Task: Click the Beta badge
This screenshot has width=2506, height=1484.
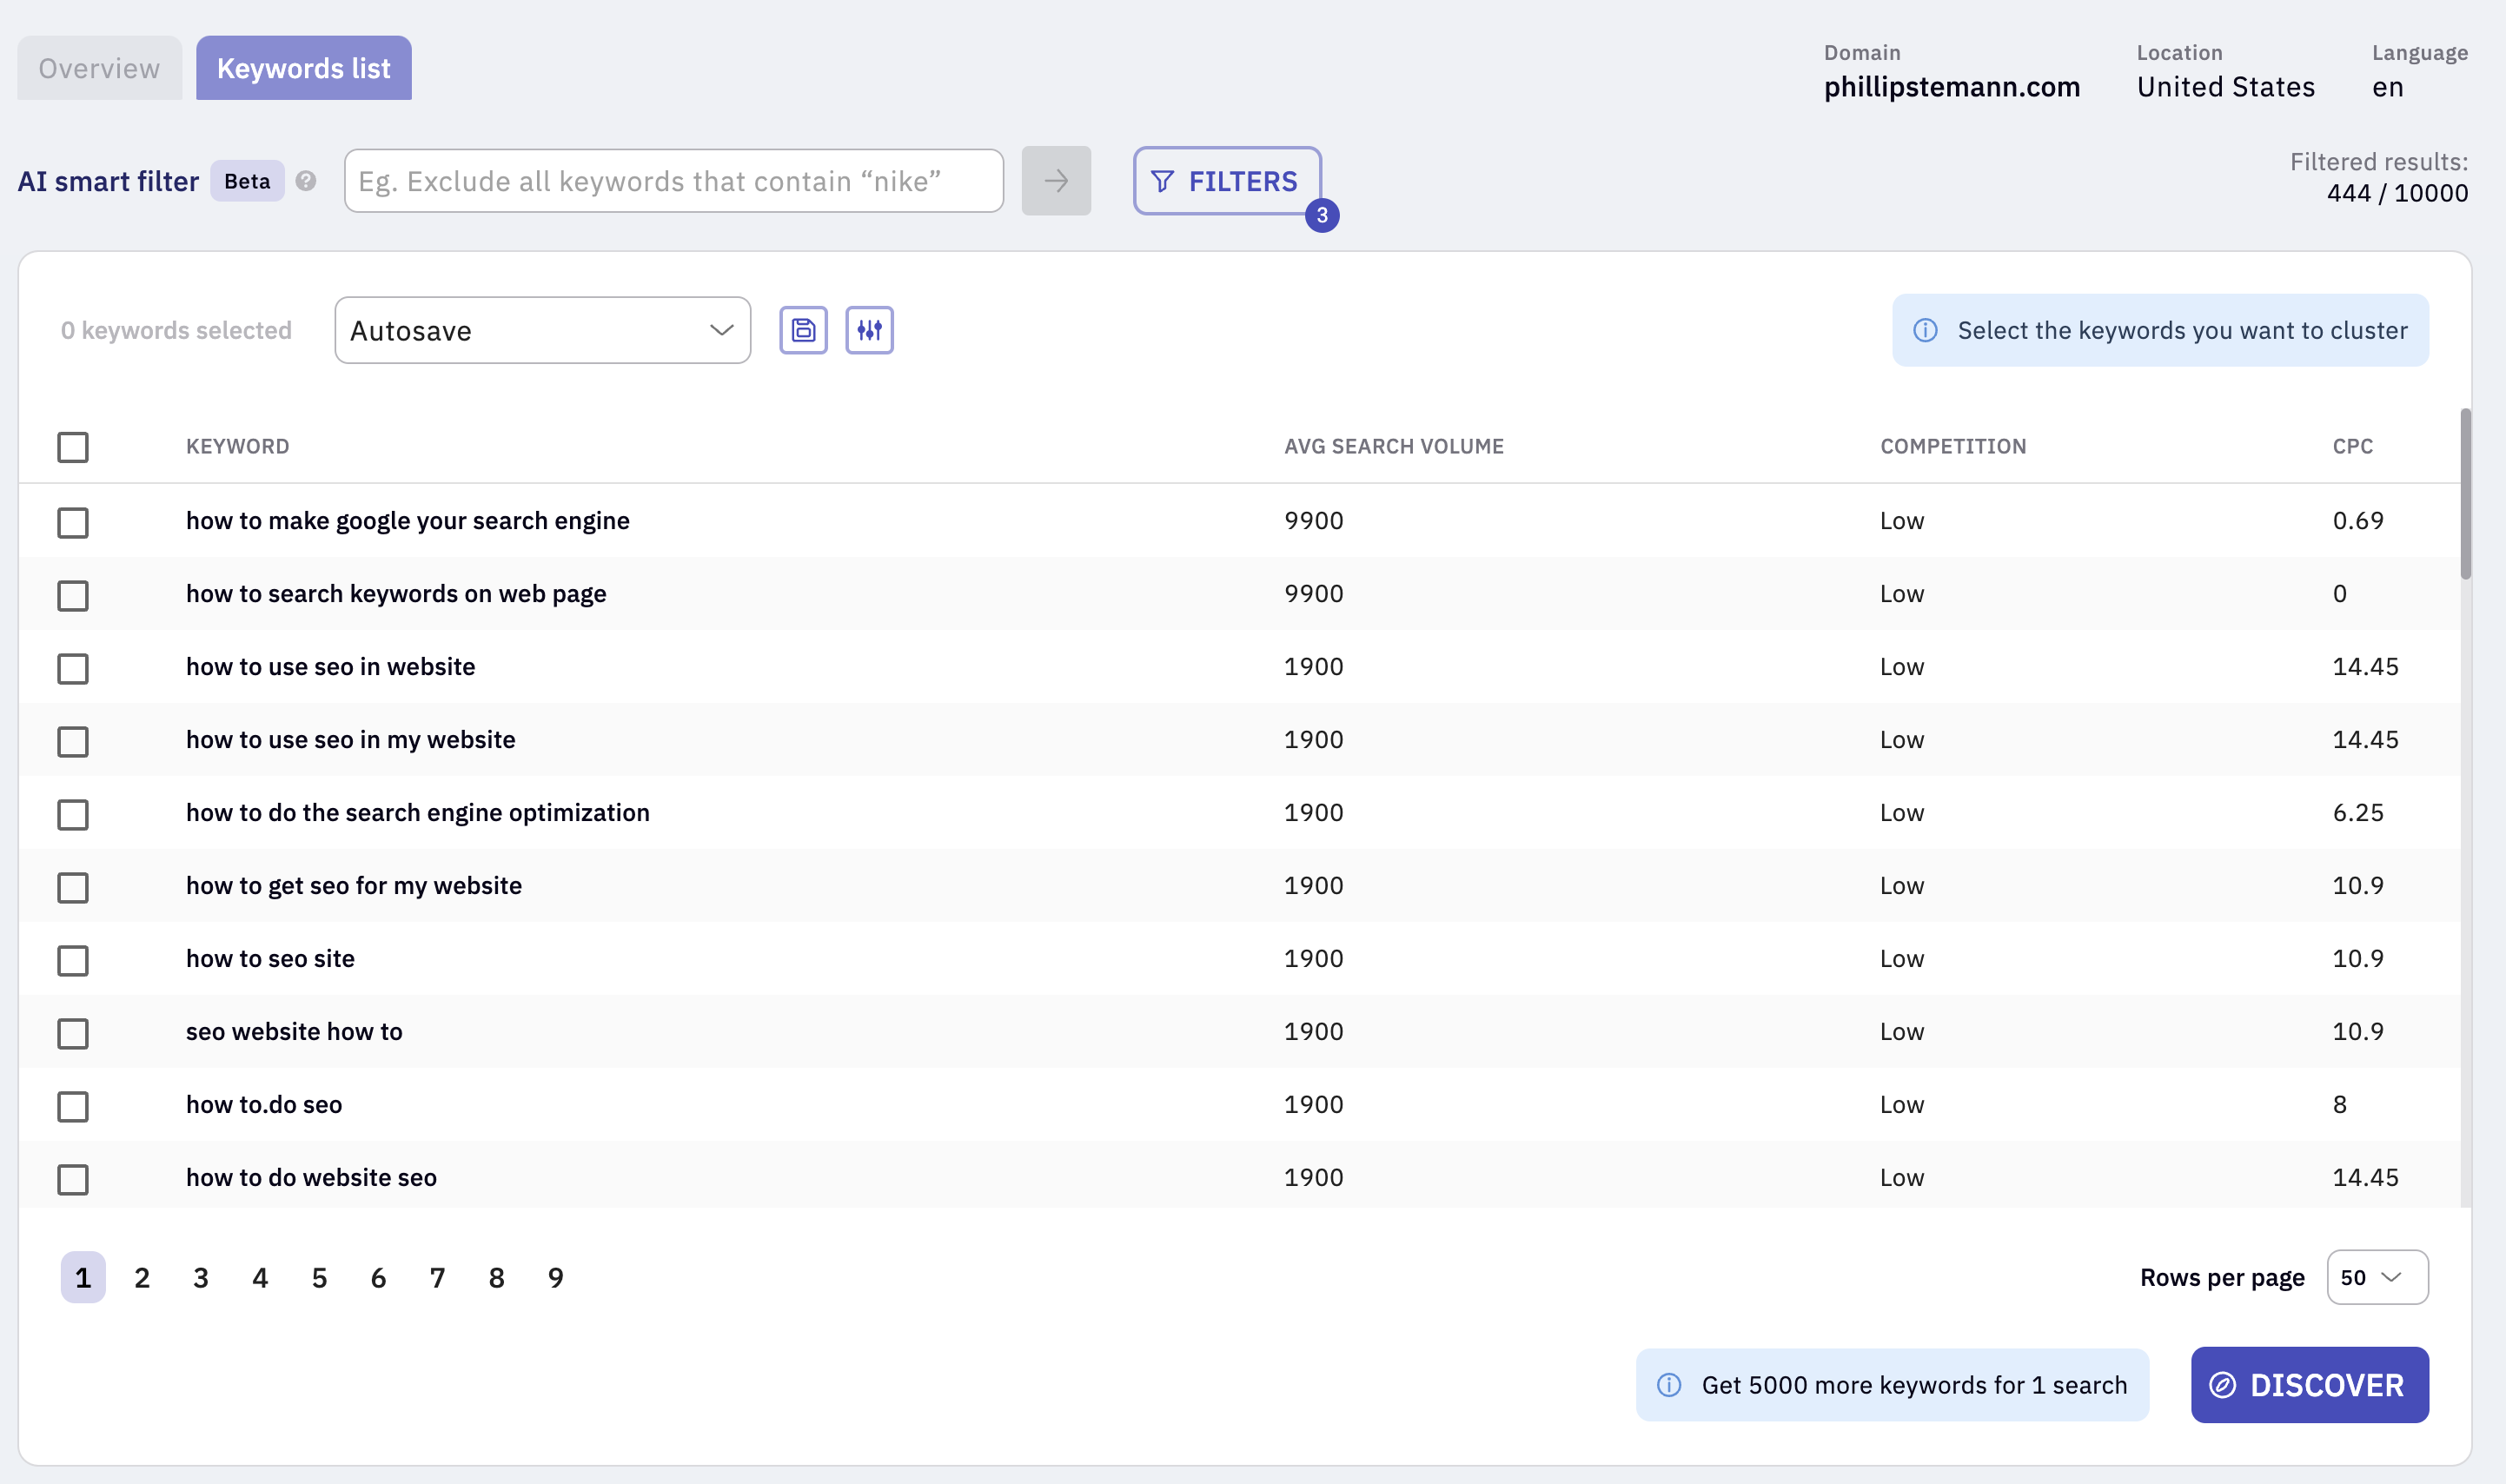Action: point(247,181)
